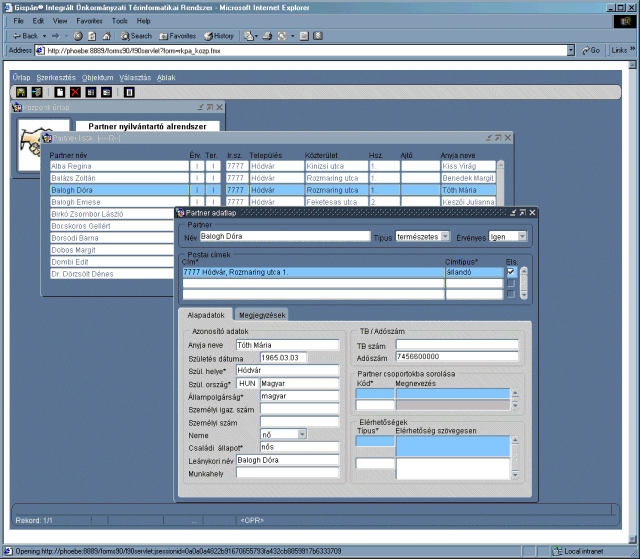Viewport: 640px width, 559px height.
Task: Toggle the checked Els. checkbox for állandó address
Action: click(x=510, y=272)
